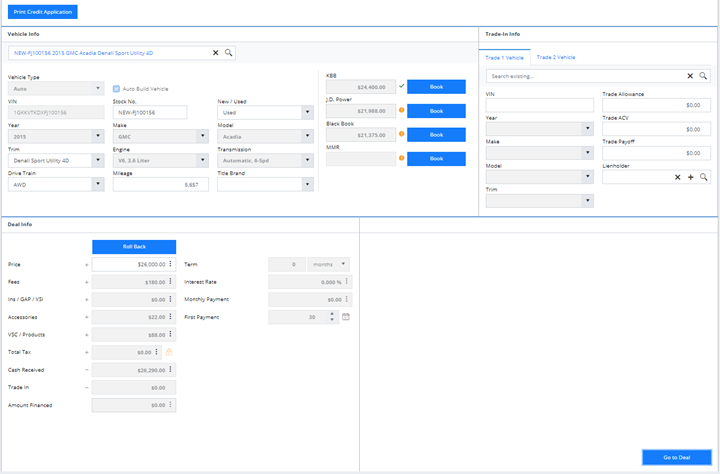Click the Trade Allowance field

(657, 105)
